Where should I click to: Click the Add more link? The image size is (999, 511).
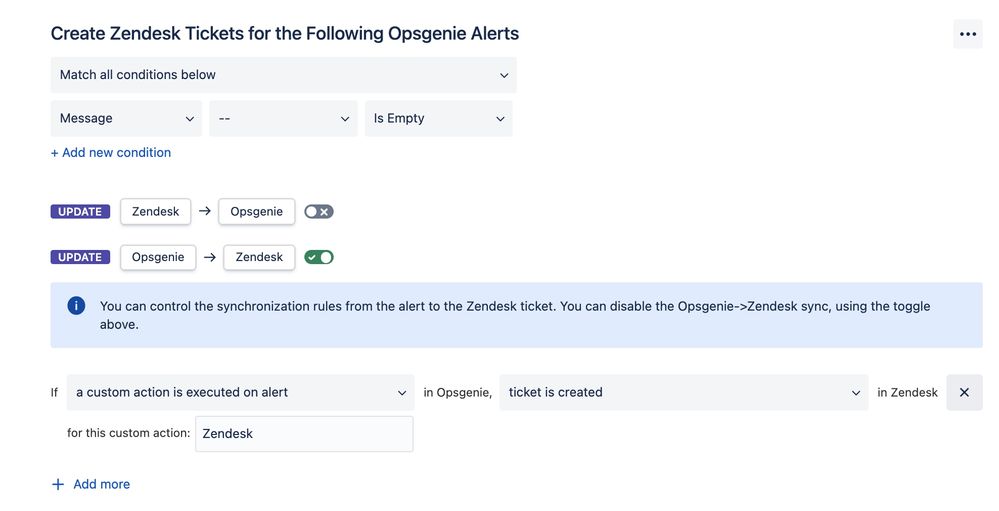(x=101, y=484)
